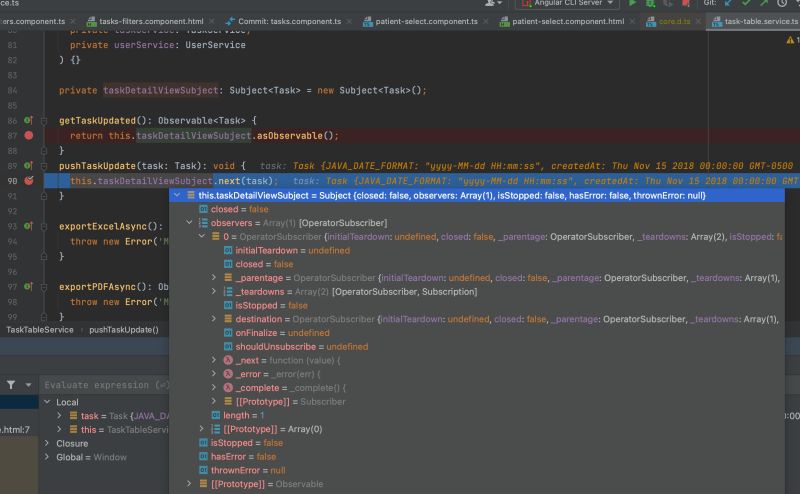Expand the destination node
Screen dimensions: 800x494
pos(214,319)
